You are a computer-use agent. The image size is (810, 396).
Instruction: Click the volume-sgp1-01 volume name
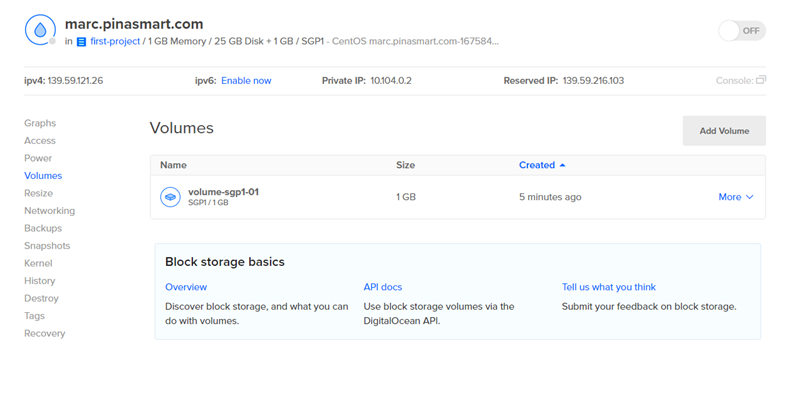223,192
